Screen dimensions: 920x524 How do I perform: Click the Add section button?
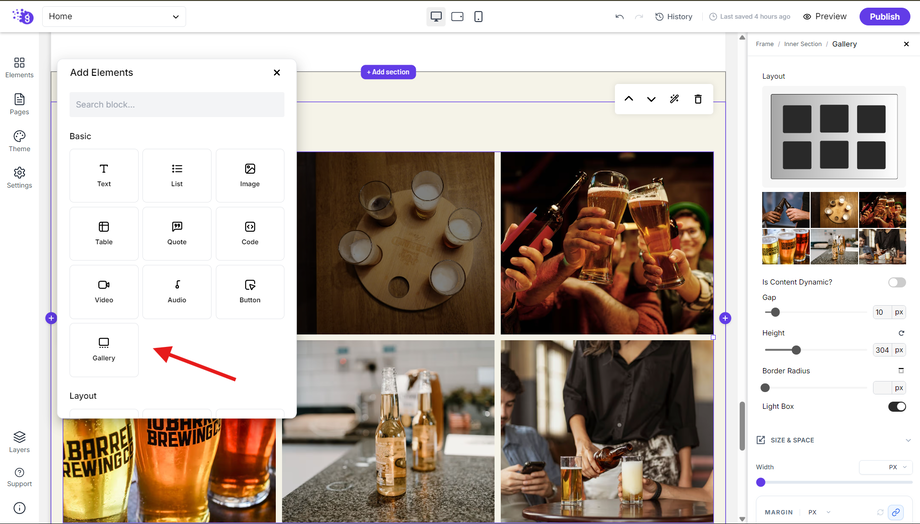pyautogui.click(x=388, y=72)
